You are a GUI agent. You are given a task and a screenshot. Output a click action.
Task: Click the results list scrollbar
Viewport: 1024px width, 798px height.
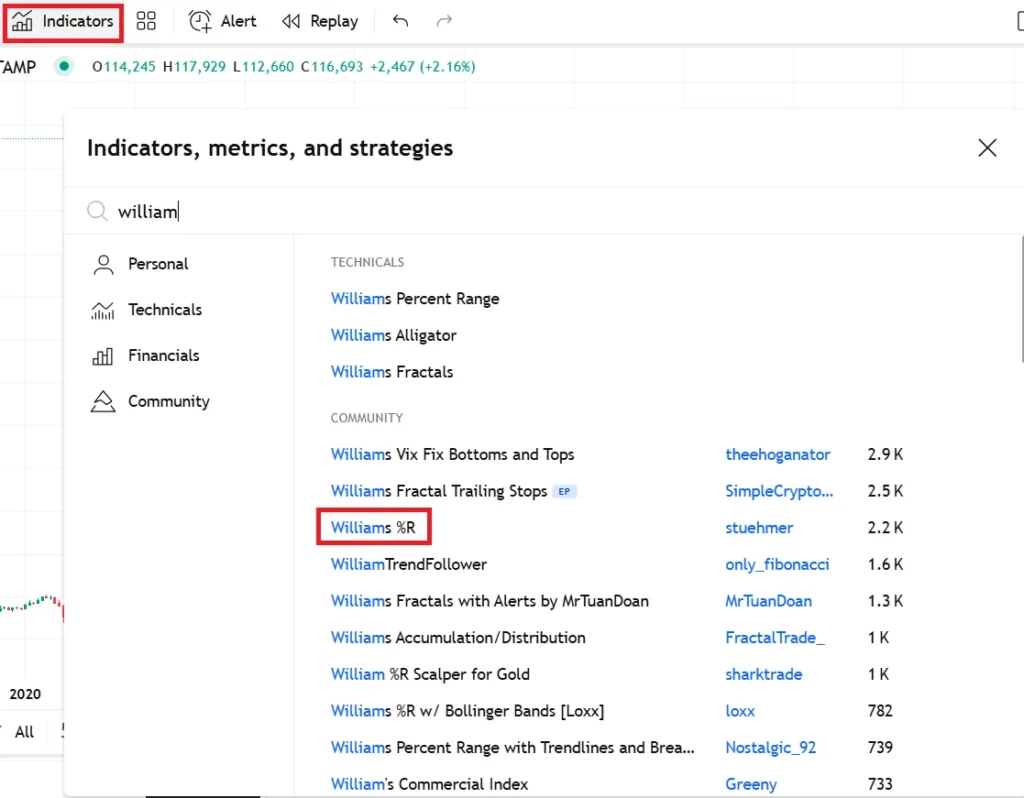1021,298
